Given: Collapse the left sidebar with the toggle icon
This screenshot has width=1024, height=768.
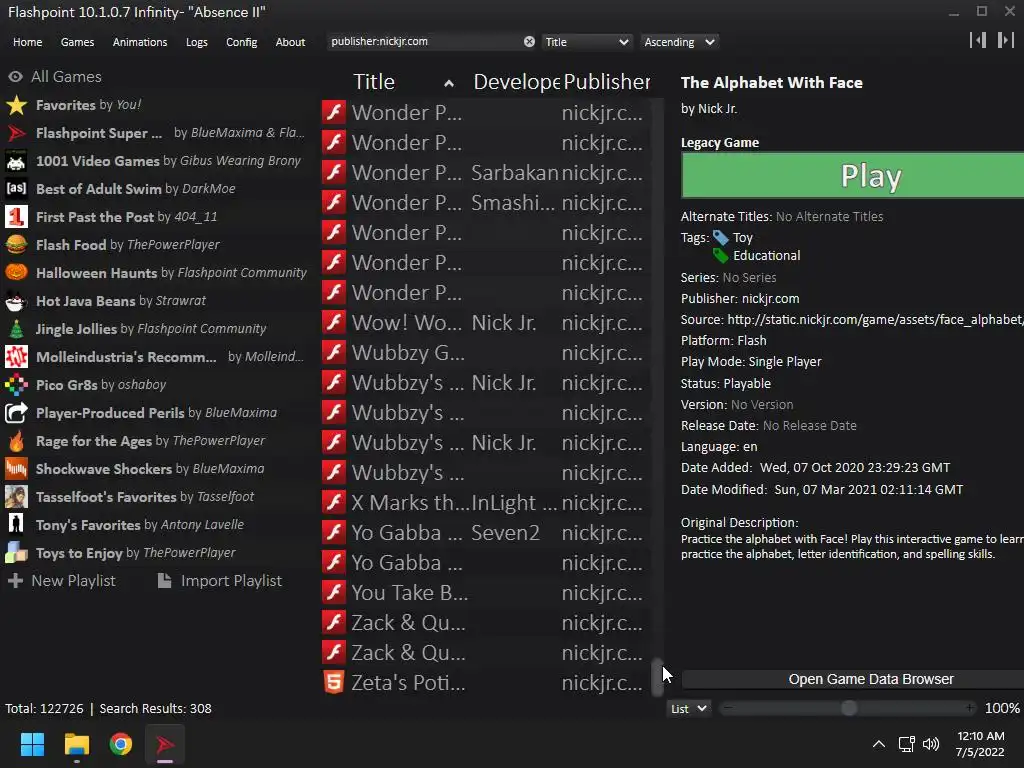Looking at the screenshot, I should [x=978, y=40].
